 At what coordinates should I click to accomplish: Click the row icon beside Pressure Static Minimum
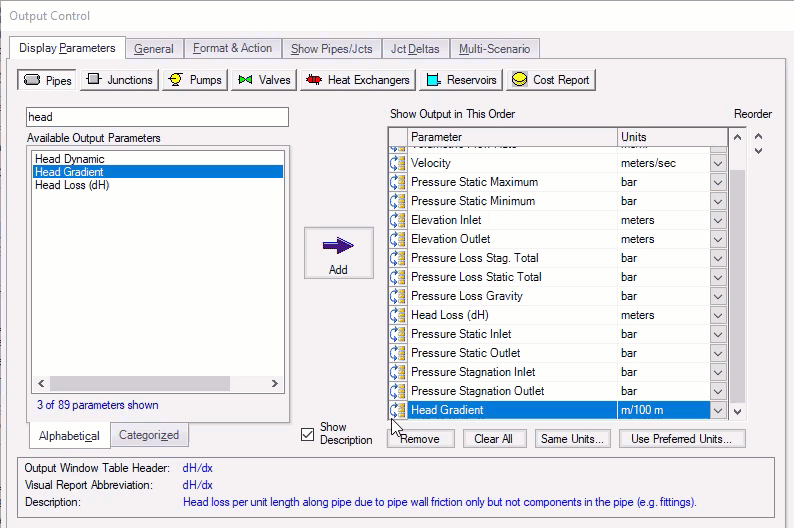point(398,201)
